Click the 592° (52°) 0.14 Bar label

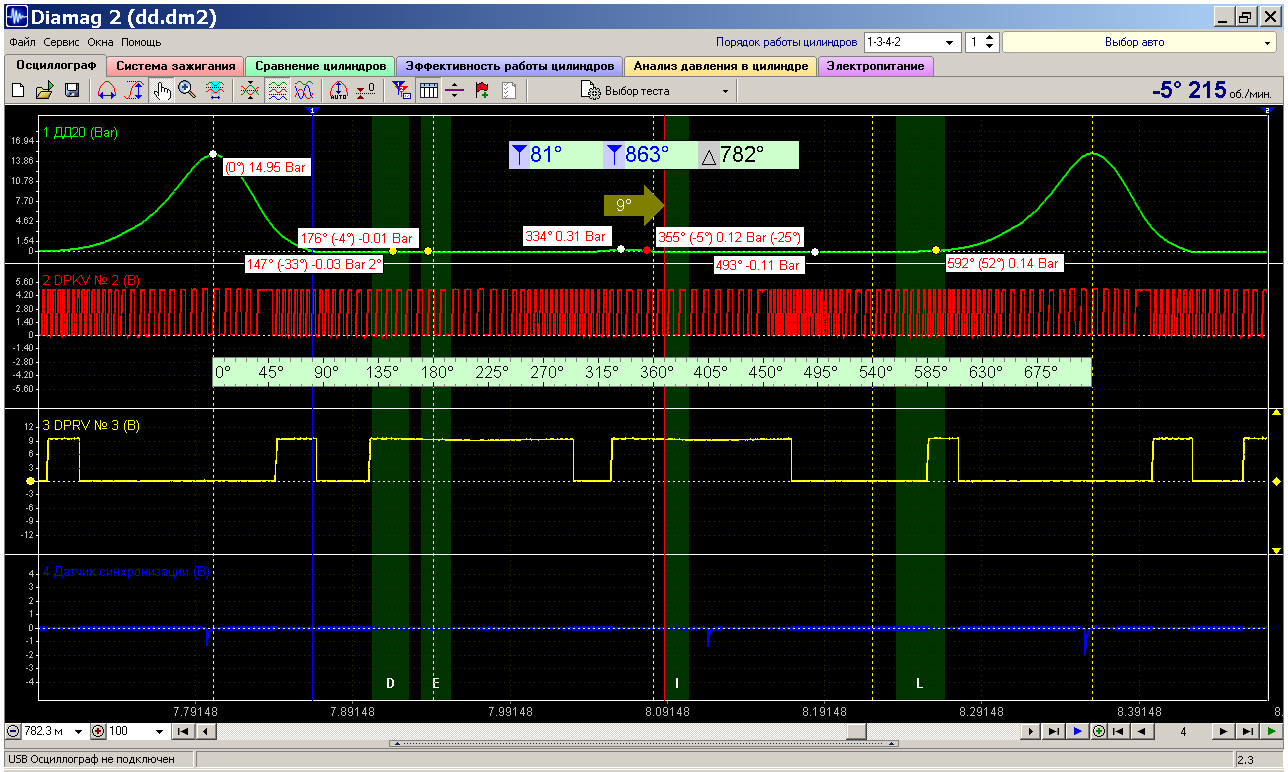point(1003,264)
